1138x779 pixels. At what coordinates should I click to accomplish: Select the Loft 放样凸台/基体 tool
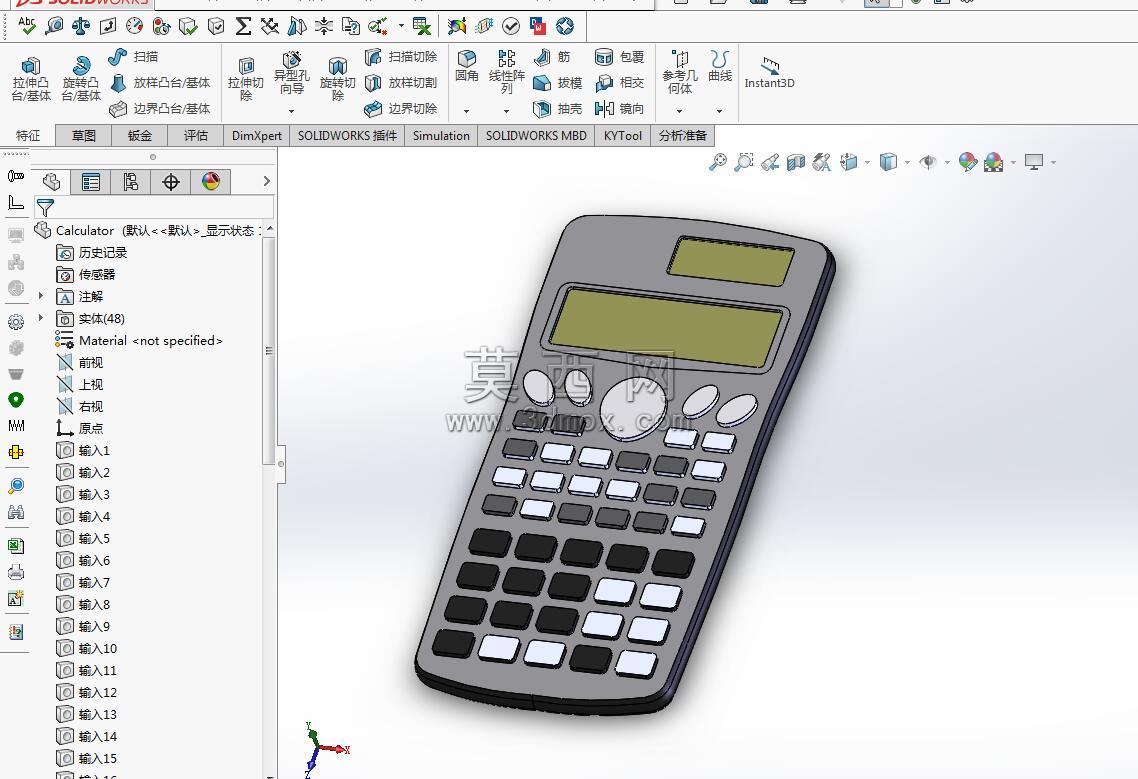(x=160, y=83)
